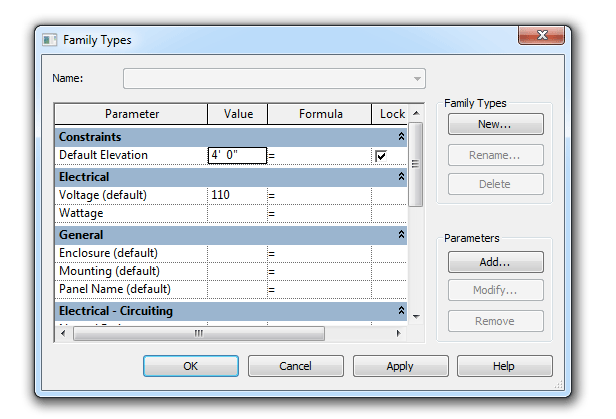Click the vertical scrollbar down arrow

tap(416, 317)
